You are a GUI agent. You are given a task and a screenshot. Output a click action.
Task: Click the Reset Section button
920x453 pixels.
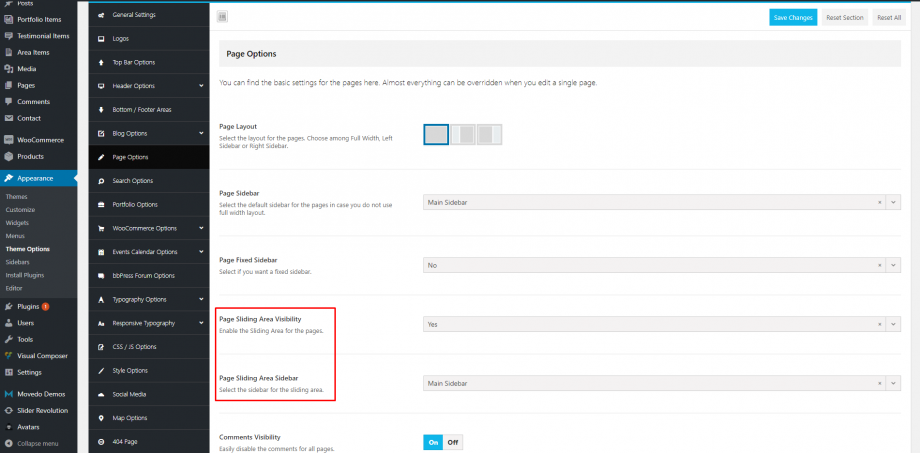coord(845,17)
